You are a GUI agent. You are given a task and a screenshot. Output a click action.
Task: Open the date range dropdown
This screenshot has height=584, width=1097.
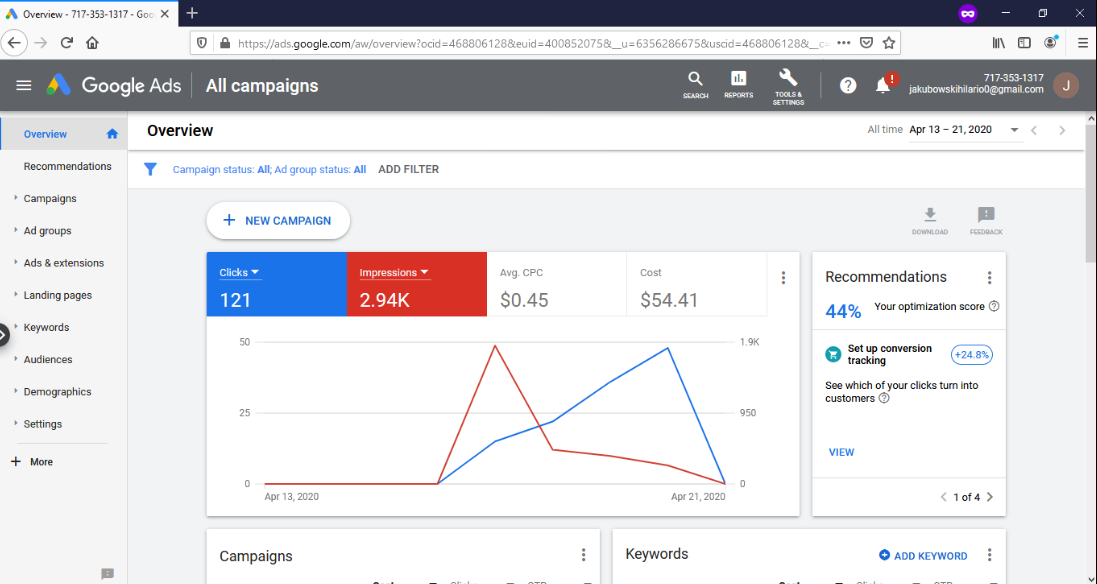point(965,130)
